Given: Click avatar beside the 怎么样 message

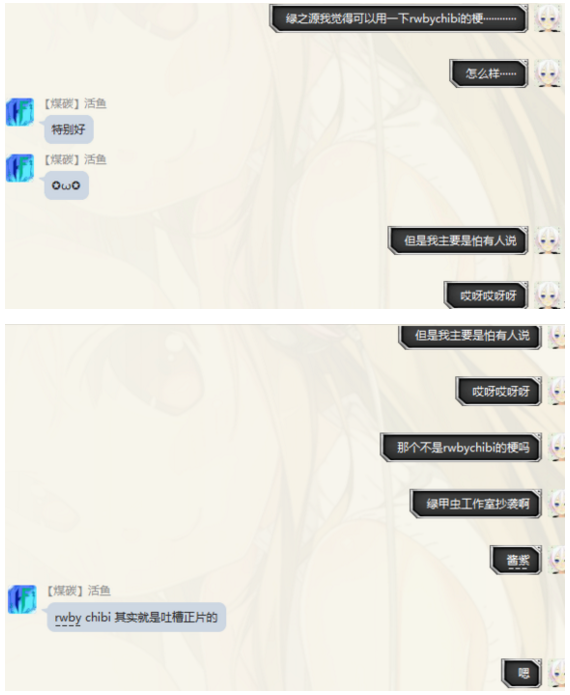Looking at the screenshot, I should (549, 74).
